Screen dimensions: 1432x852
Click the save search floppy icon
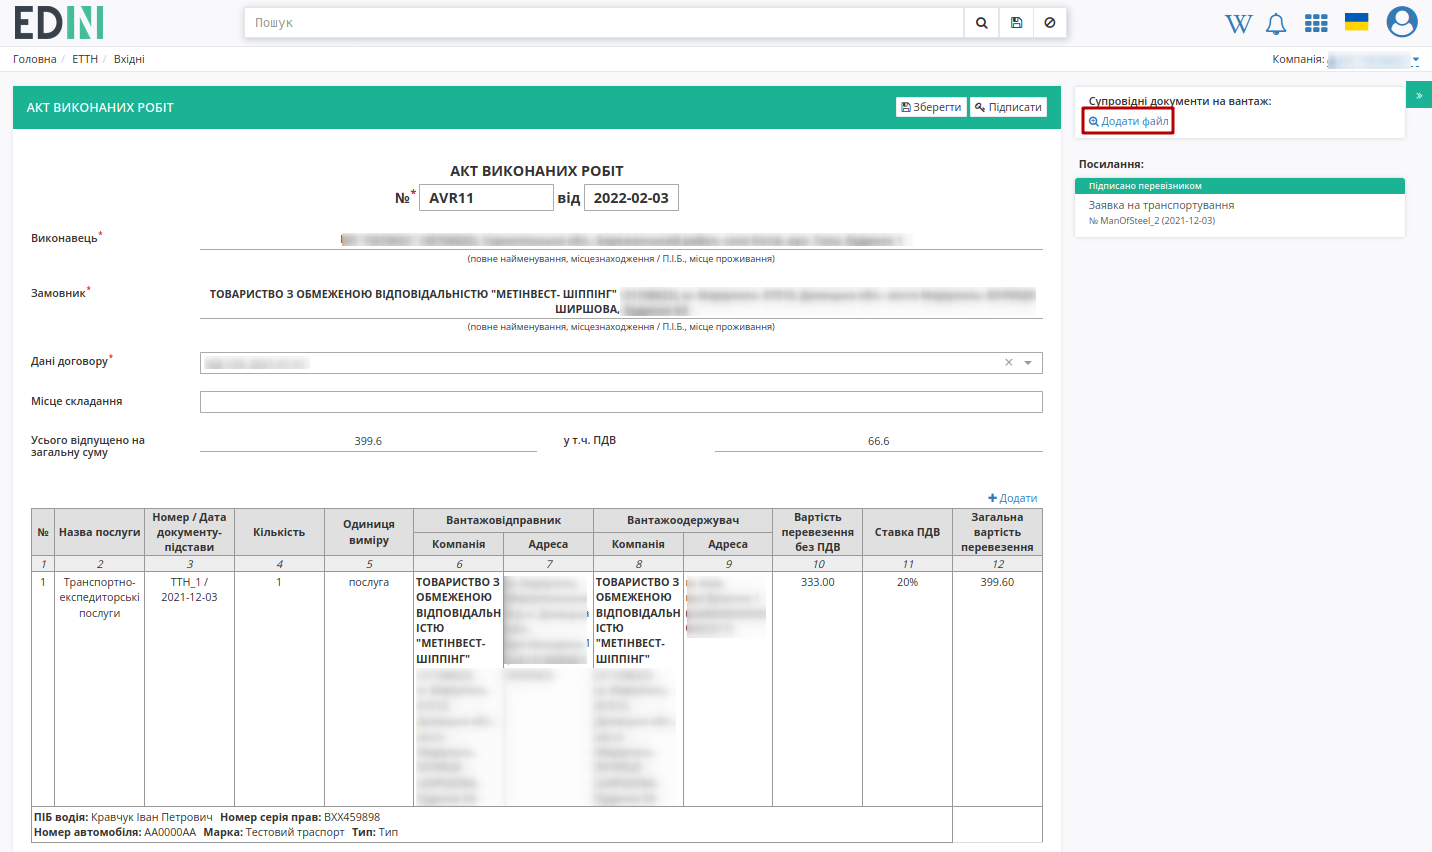coord(1016,23)
